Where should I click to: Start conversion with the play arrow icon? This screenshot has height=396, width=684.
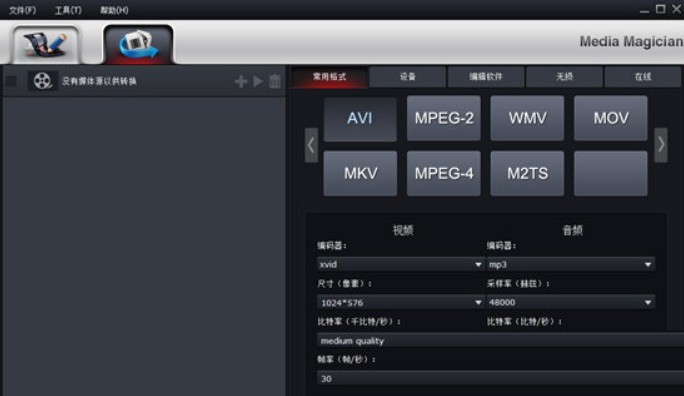tap(258, 81)
